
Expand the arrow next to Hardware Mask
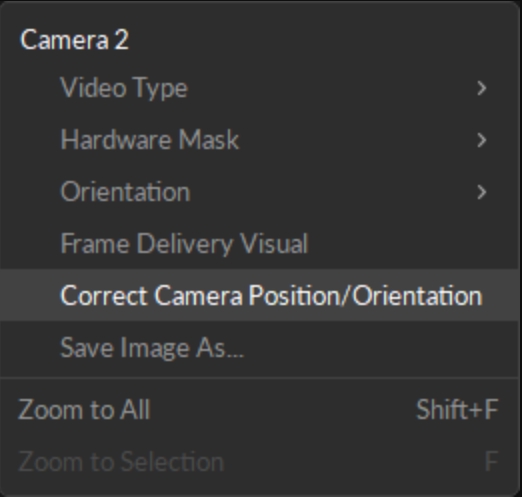[x=482, y=140]
